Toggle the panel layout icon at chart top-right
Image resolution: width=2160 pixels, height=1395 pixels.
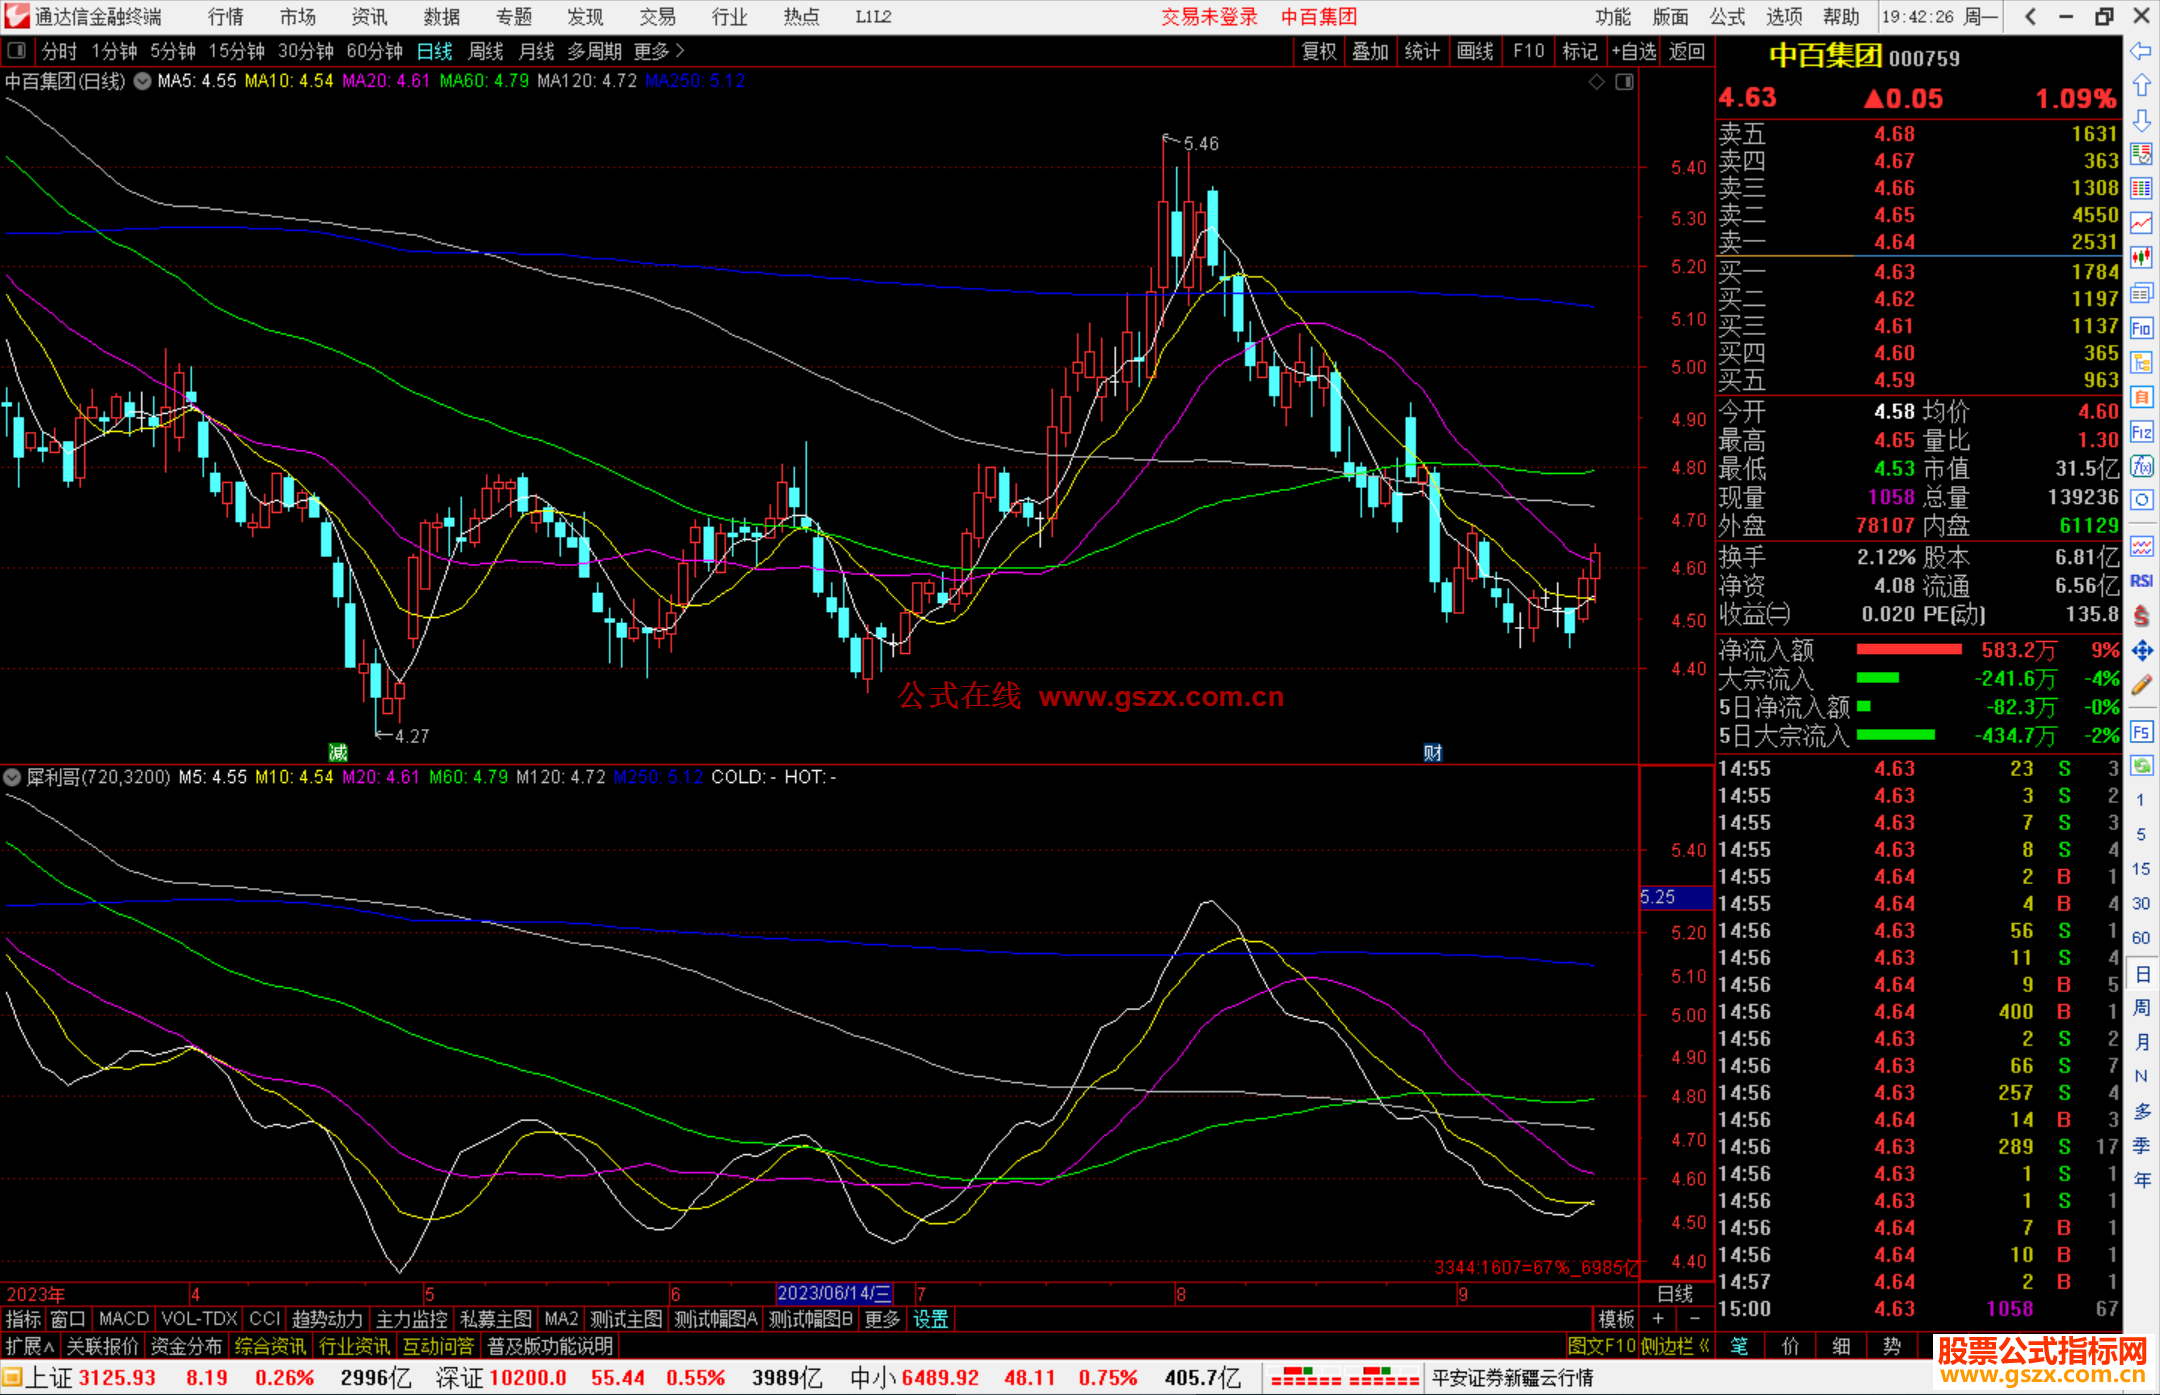tap(1624, 81)
